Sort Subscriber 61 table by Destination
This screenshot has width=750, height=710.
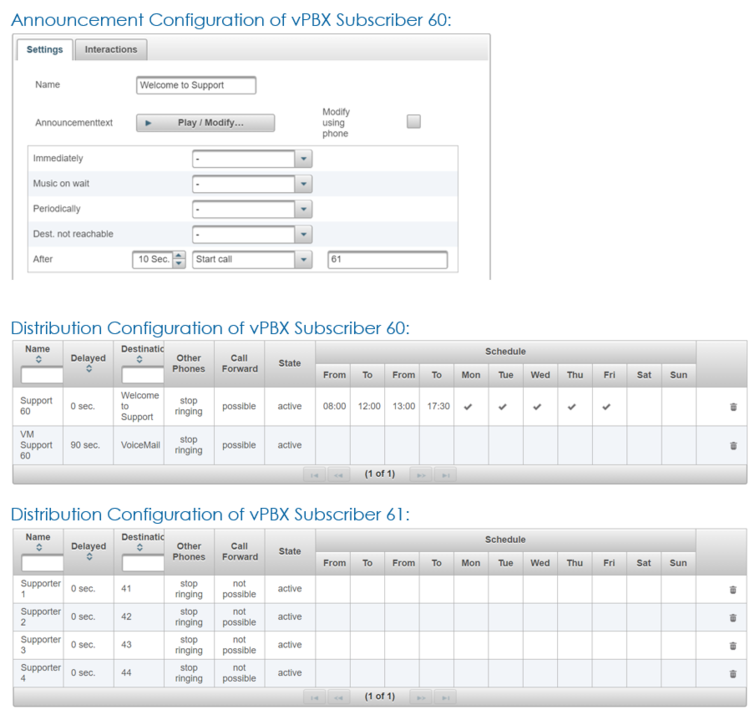click(x=140, y=547)
